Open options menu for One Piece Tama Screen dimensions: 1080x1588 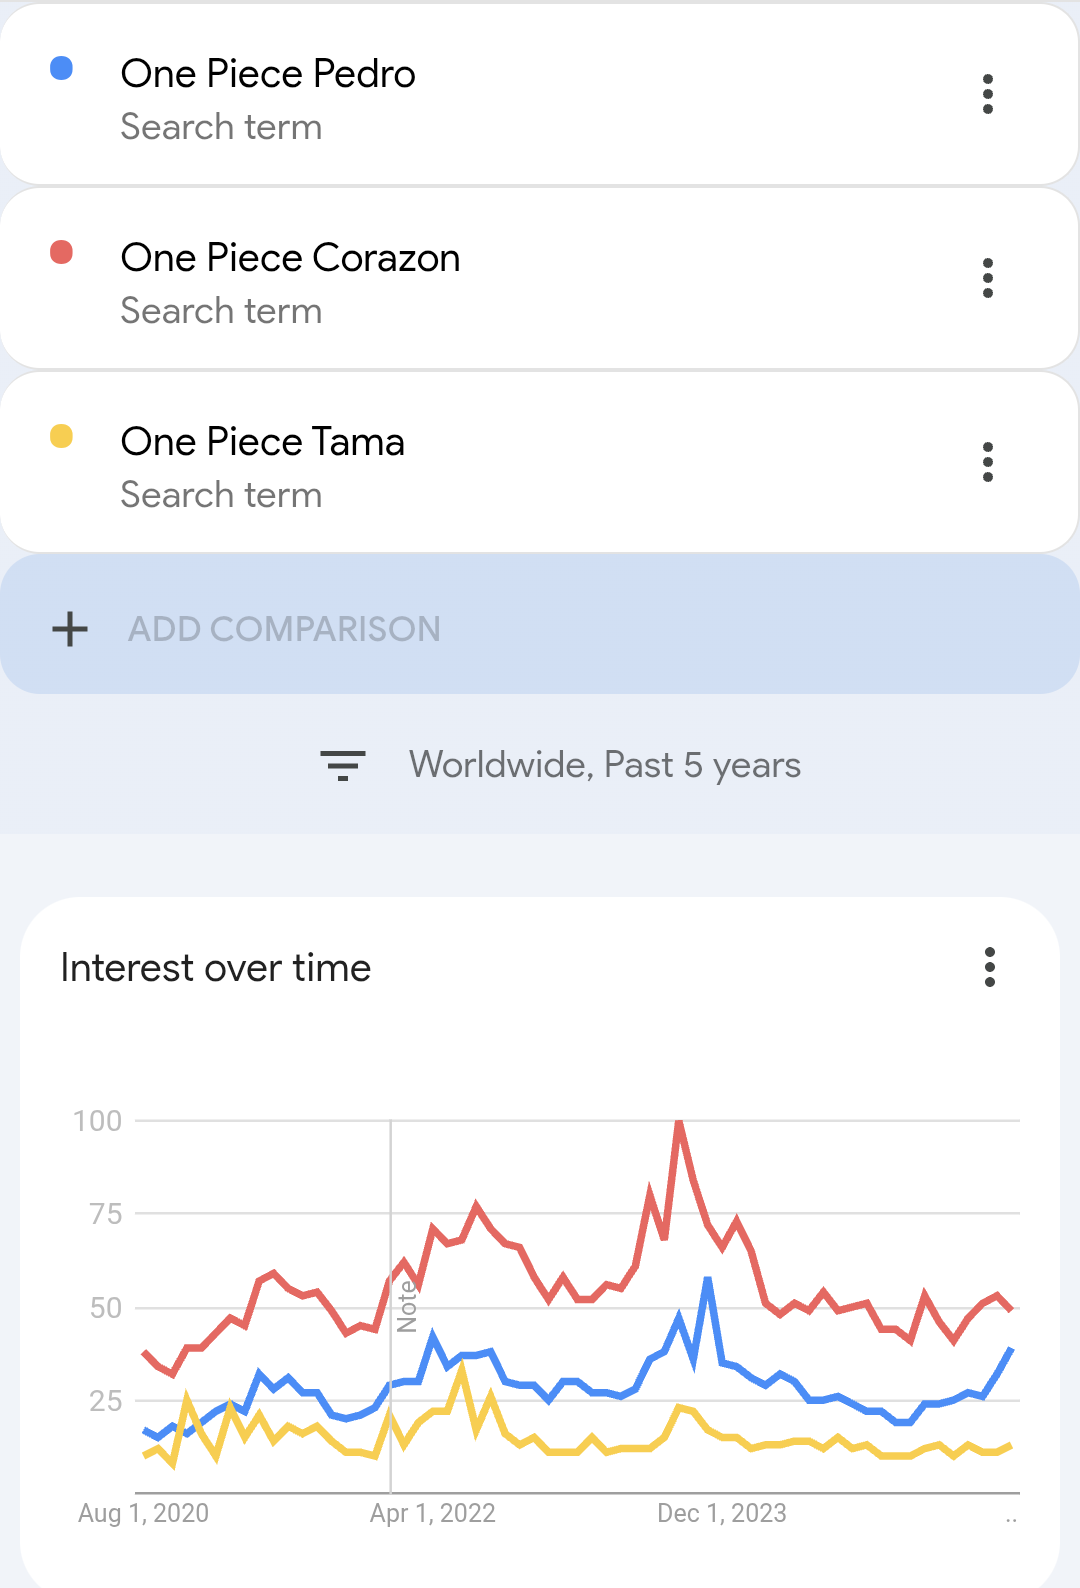tap(987, 462)
